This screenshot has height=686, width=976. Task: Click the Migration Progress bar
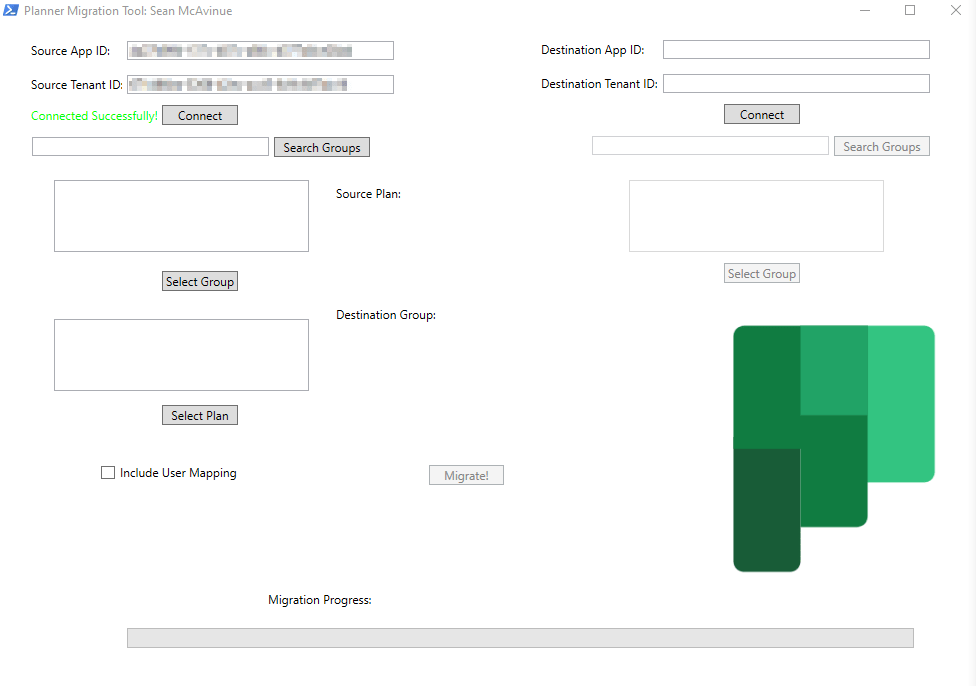[x=520, y=638]
